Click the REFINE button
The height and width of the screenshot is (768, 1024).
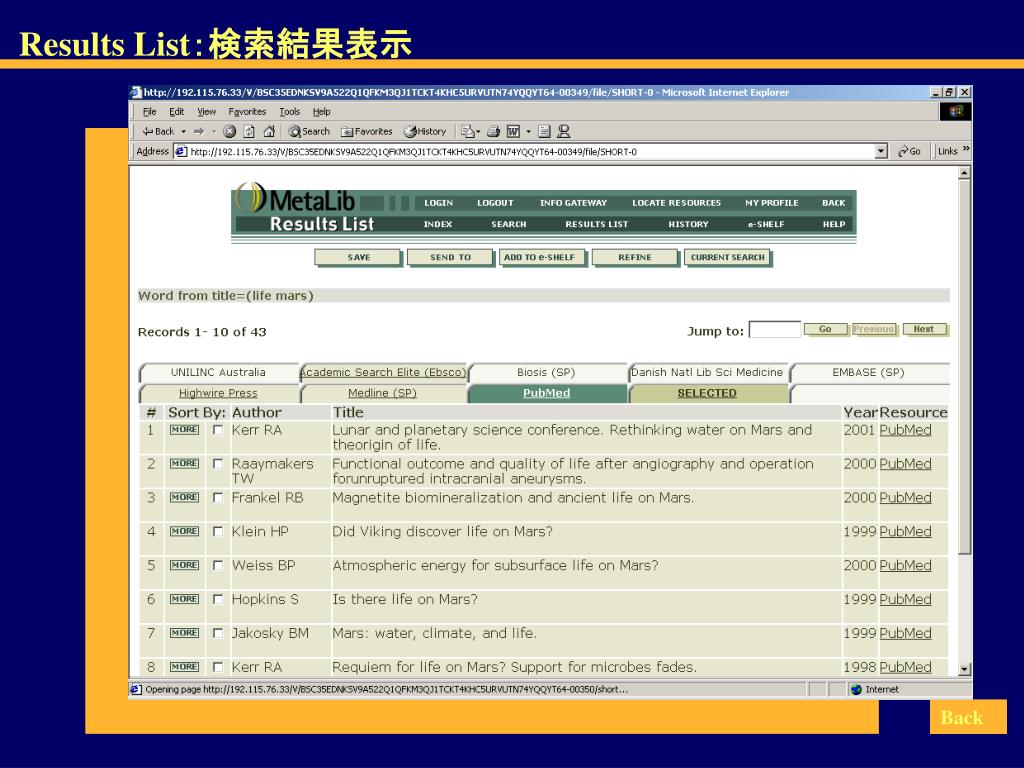[635, 257]
